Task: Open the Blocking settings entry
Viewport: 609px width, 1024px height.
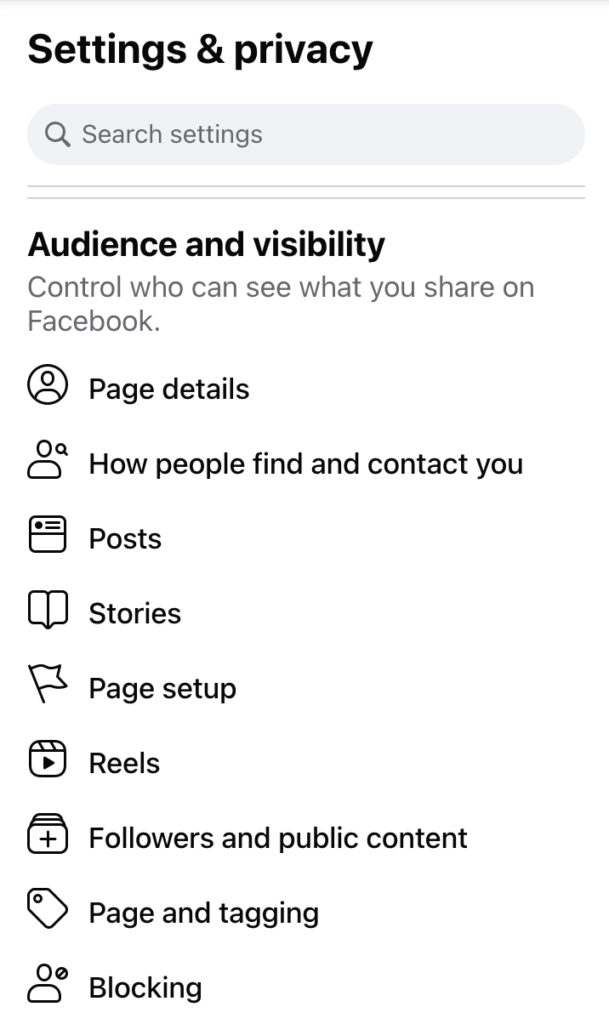Action: click(146, 988)
